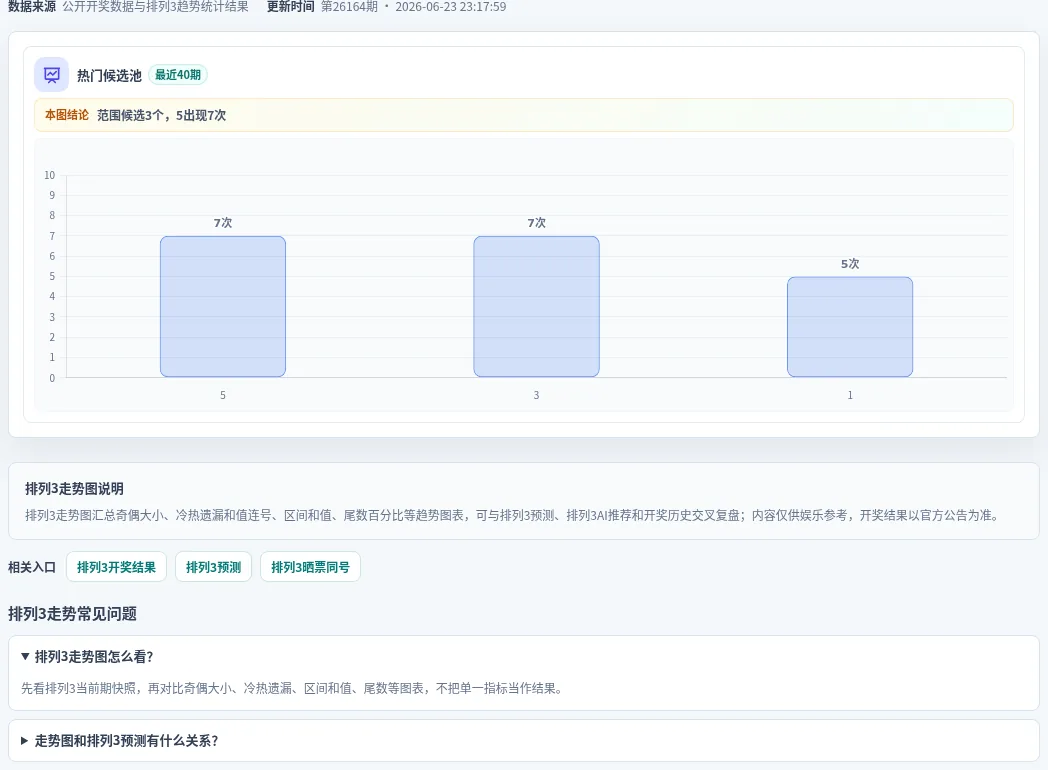Click the 公开开奖数据与排列3趋势统计结果 source text
The image size is (1048, 770).
[x=155, y=7]
